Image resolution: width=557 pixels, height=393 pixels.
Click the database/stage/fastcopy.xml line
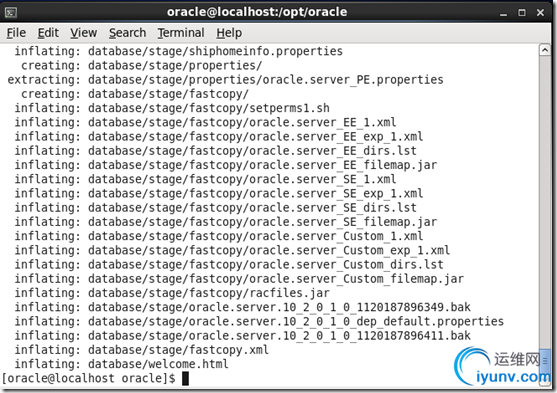(141, 350)
